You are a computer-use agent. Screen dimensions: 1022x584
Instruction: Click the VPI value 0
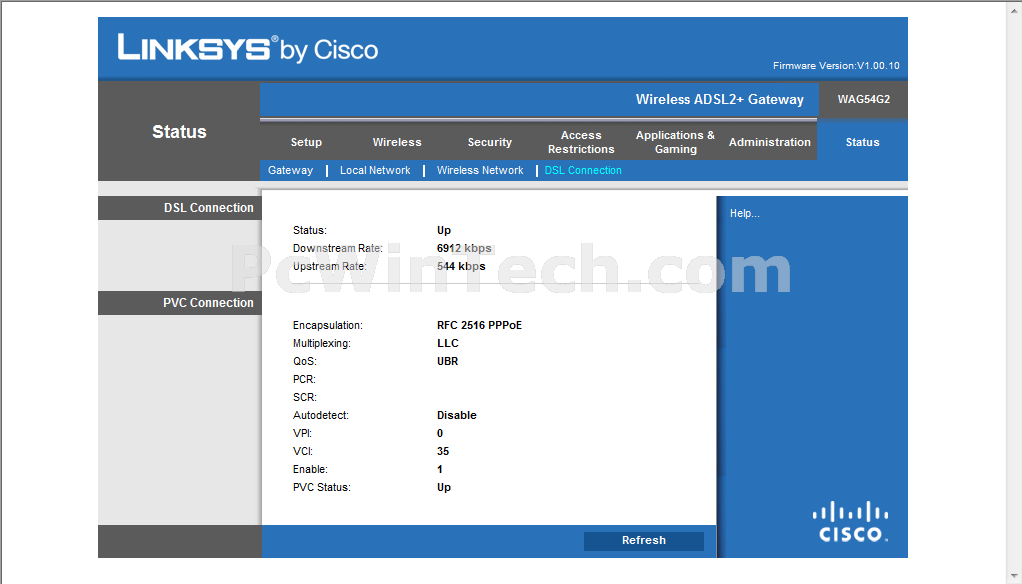point(439,433)
